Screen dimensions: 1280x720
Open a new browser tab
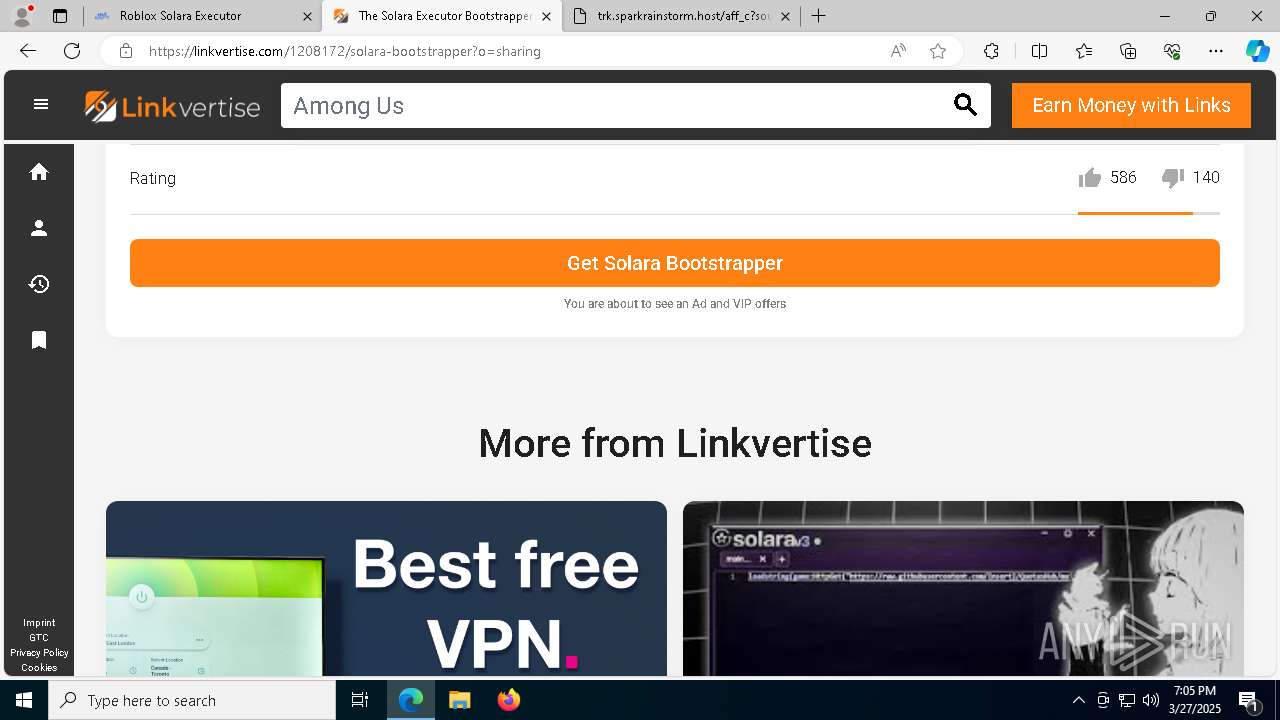click(819, 16)
